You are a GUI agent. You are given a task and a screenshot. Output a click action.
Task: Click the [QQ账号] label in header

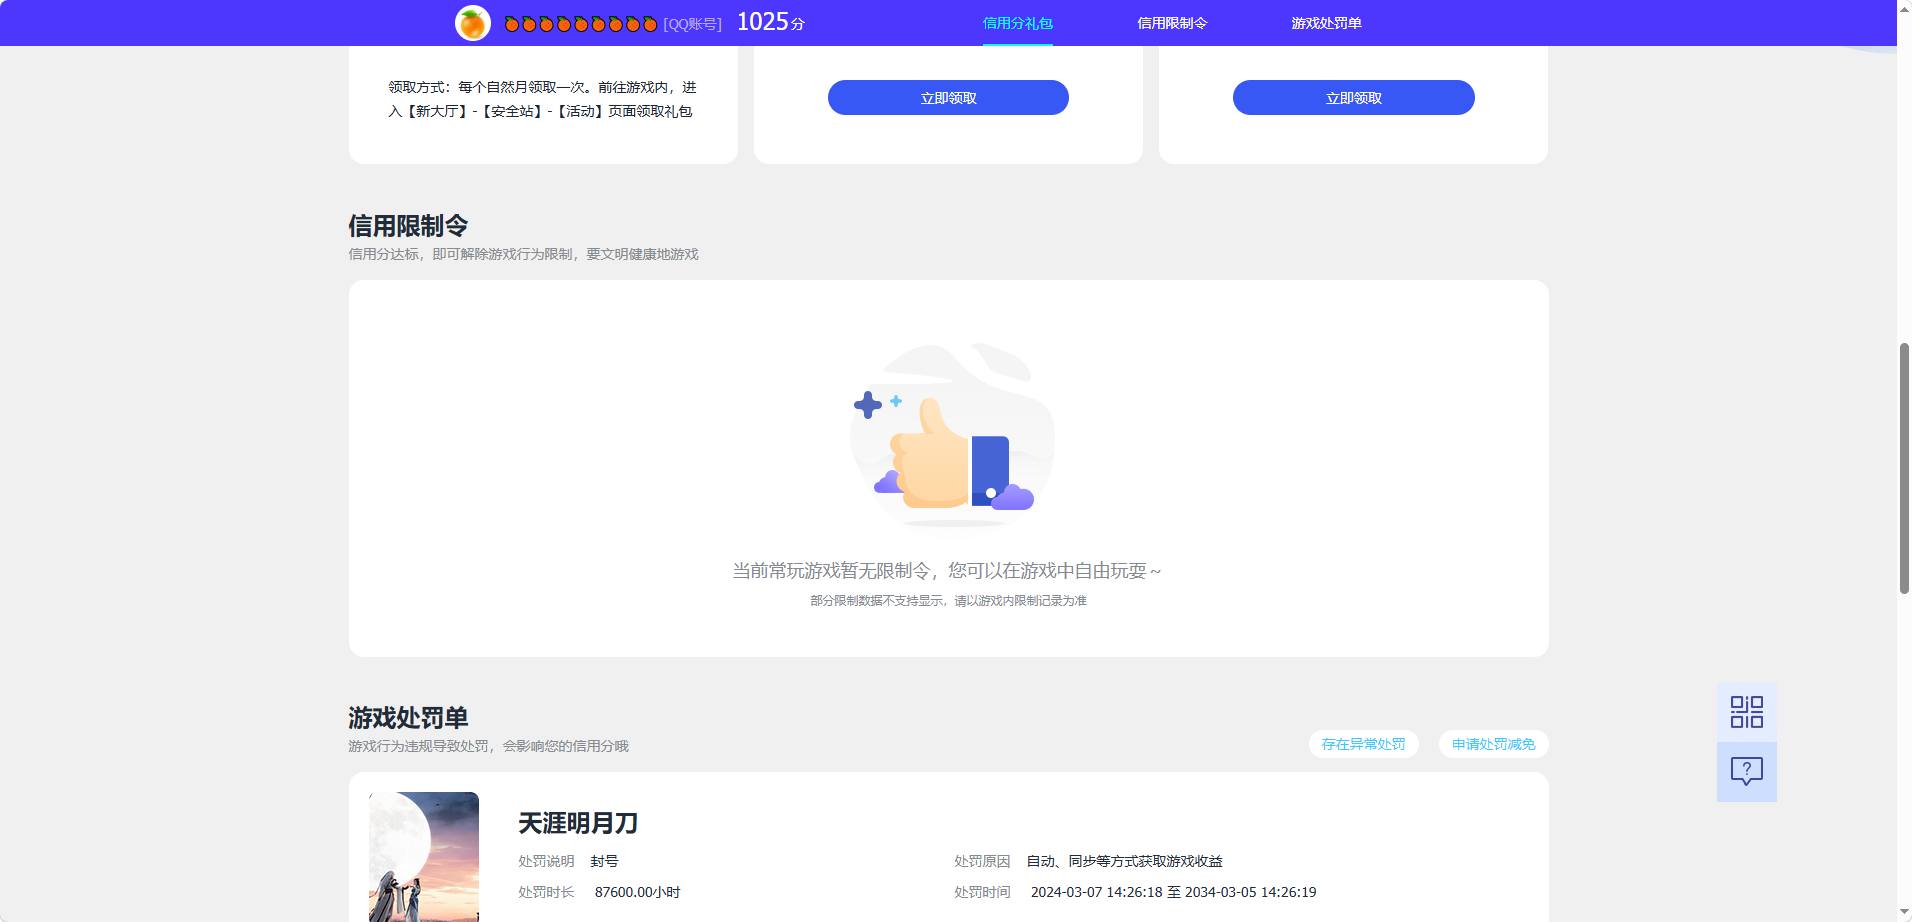(x=692, y=24)
